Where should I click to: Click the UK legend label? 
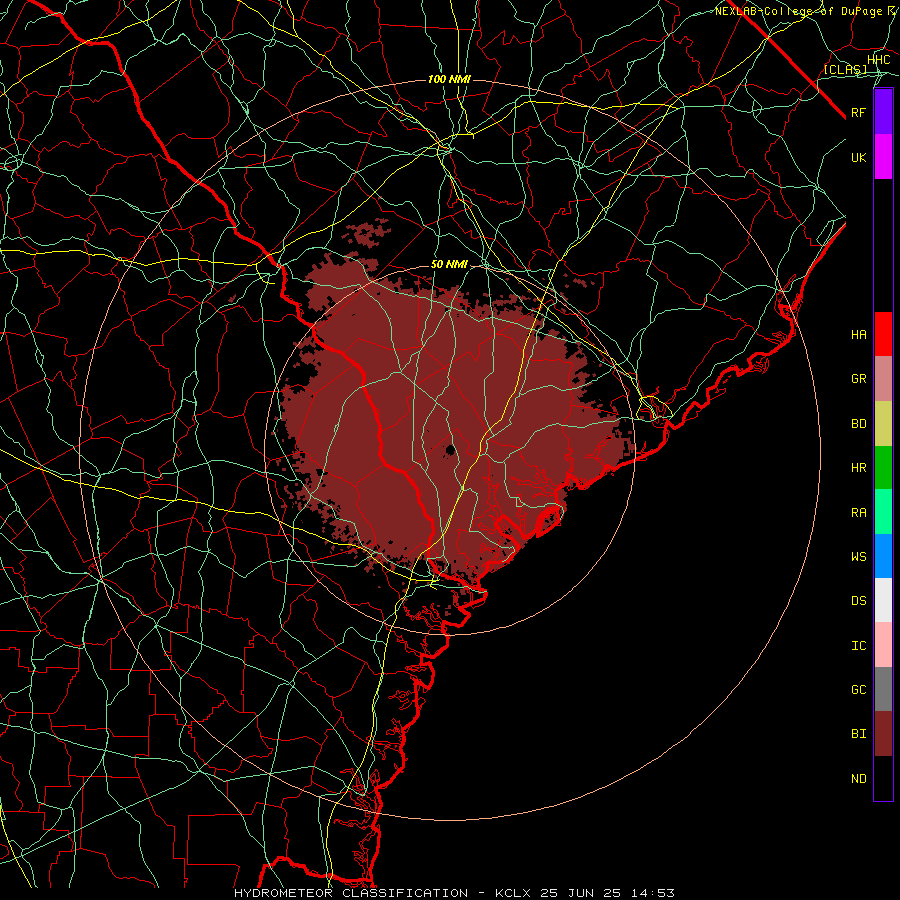(859, 157)
